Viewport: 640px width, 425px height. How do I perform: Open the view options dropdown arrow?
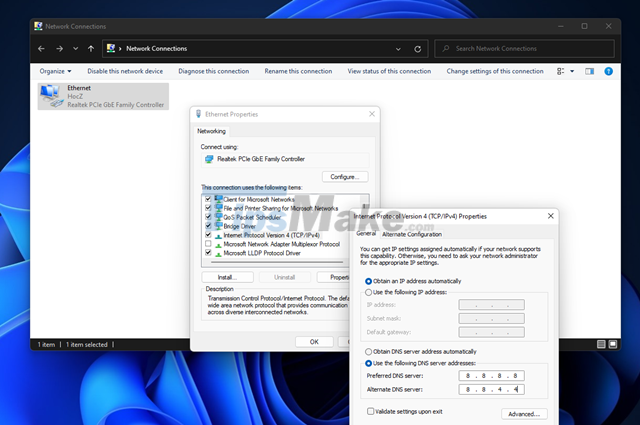pos(572,71)
